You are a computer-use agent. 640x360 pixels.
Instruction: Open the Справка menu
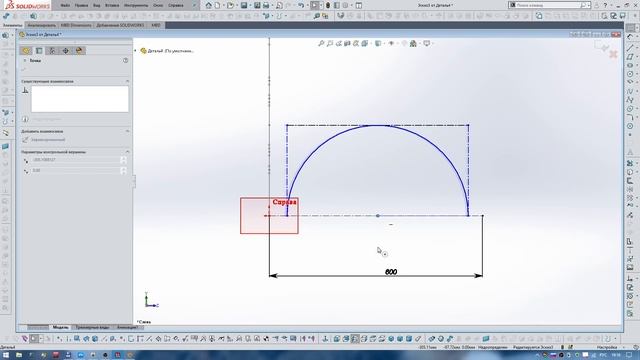tap(176, 5)
